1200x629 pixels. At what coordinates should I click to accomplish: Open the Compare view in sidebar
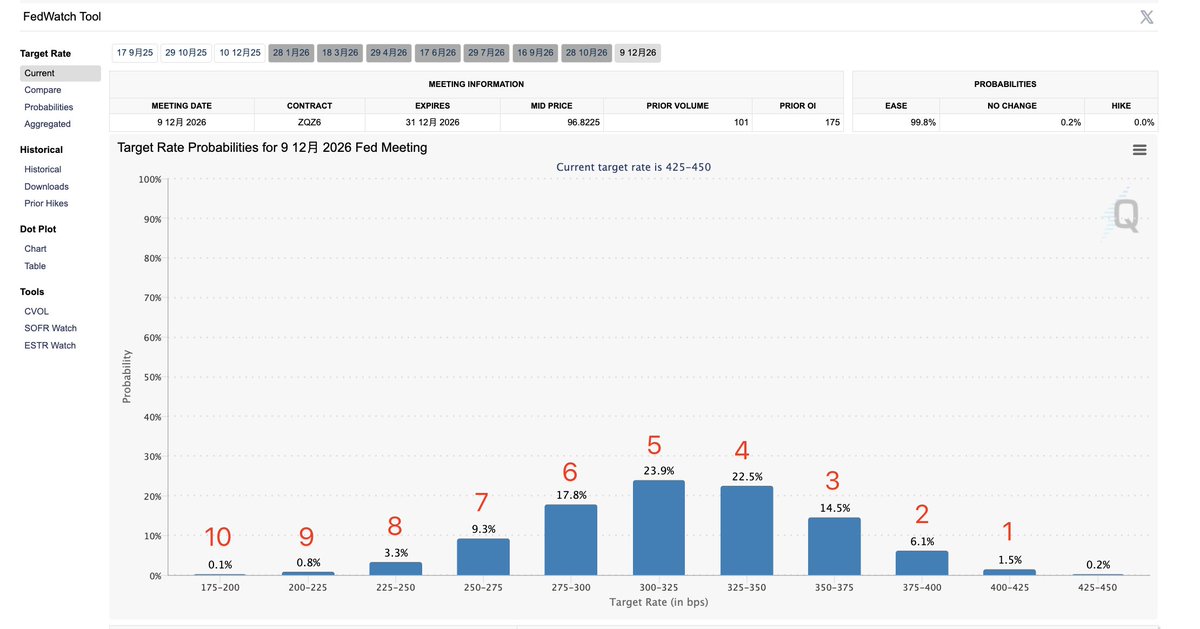click(x=43, y=90)
